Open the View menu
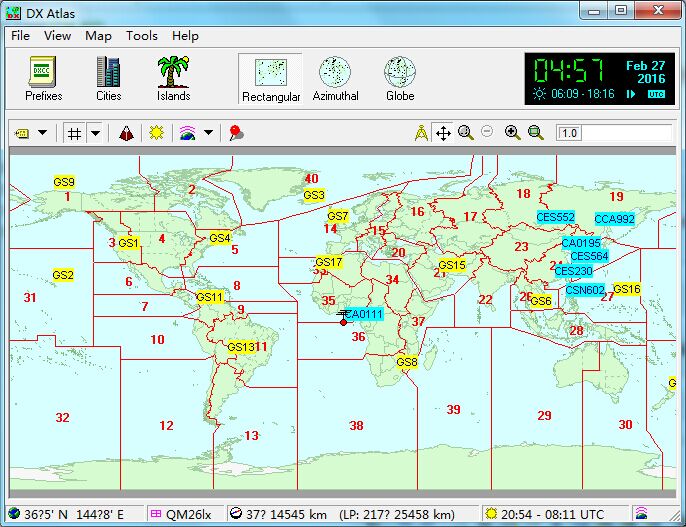 pos(57,36)
